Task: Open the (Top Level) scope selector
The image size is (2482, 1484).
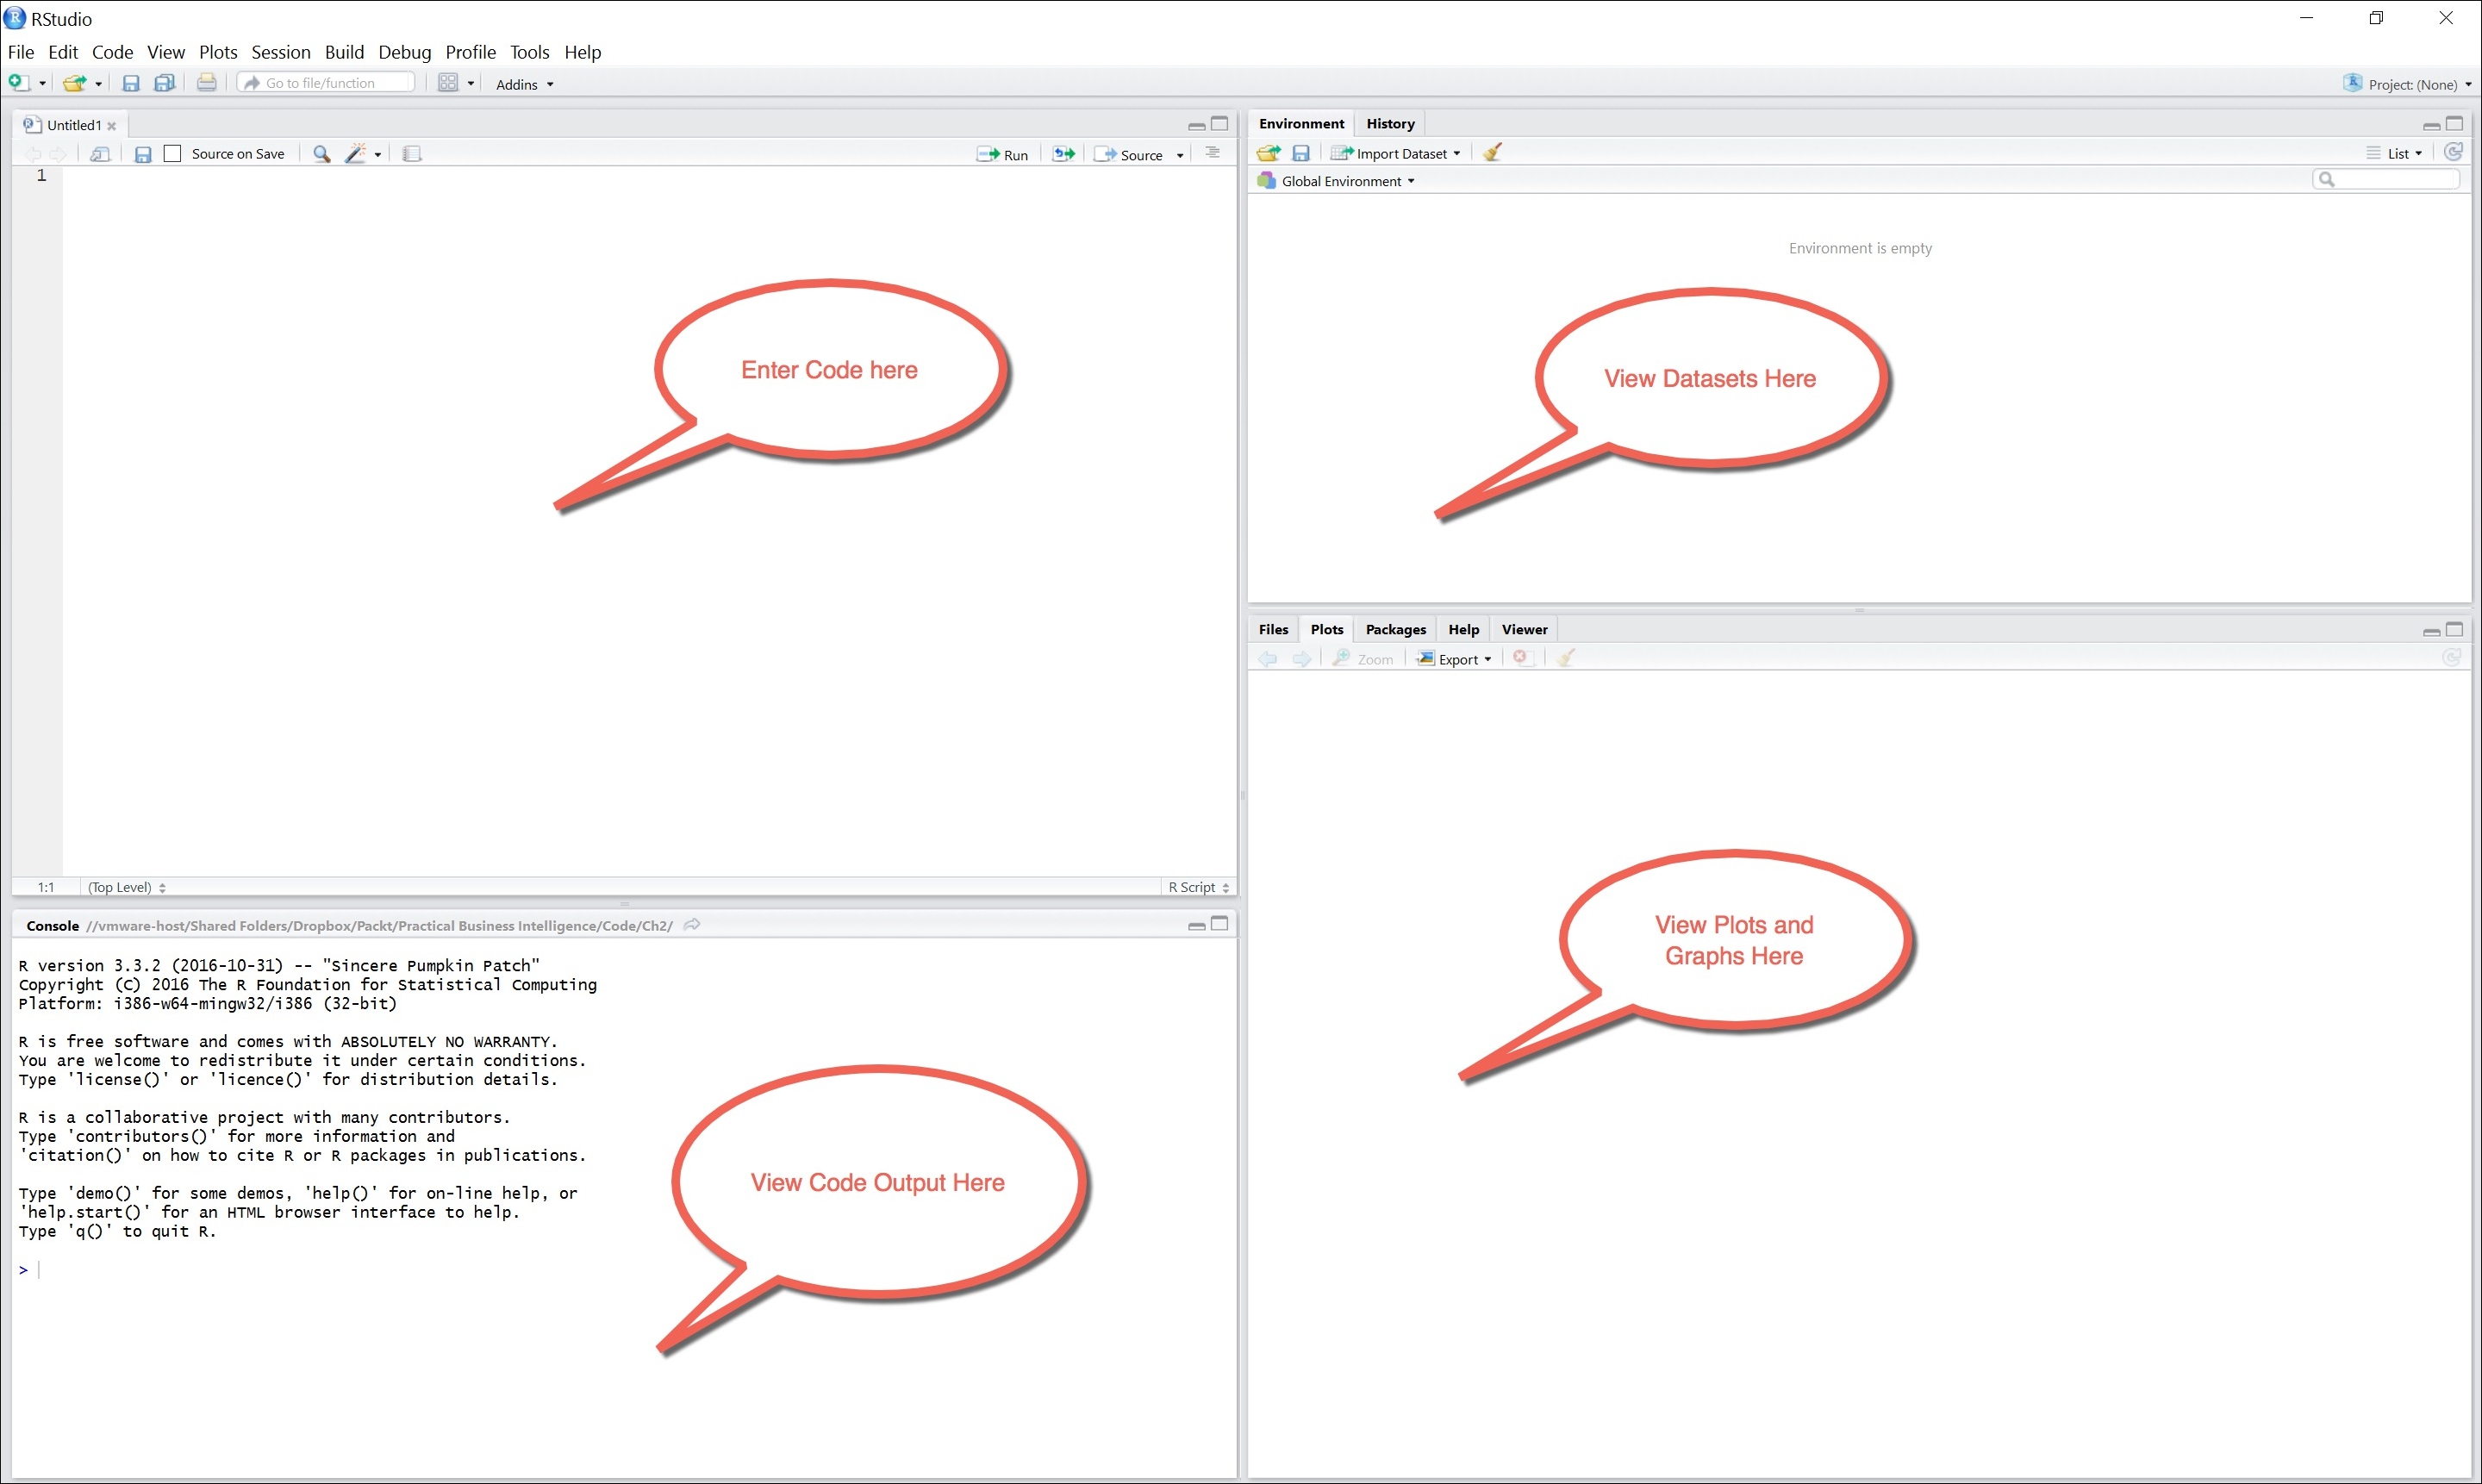Action: (x=127, y=887)
